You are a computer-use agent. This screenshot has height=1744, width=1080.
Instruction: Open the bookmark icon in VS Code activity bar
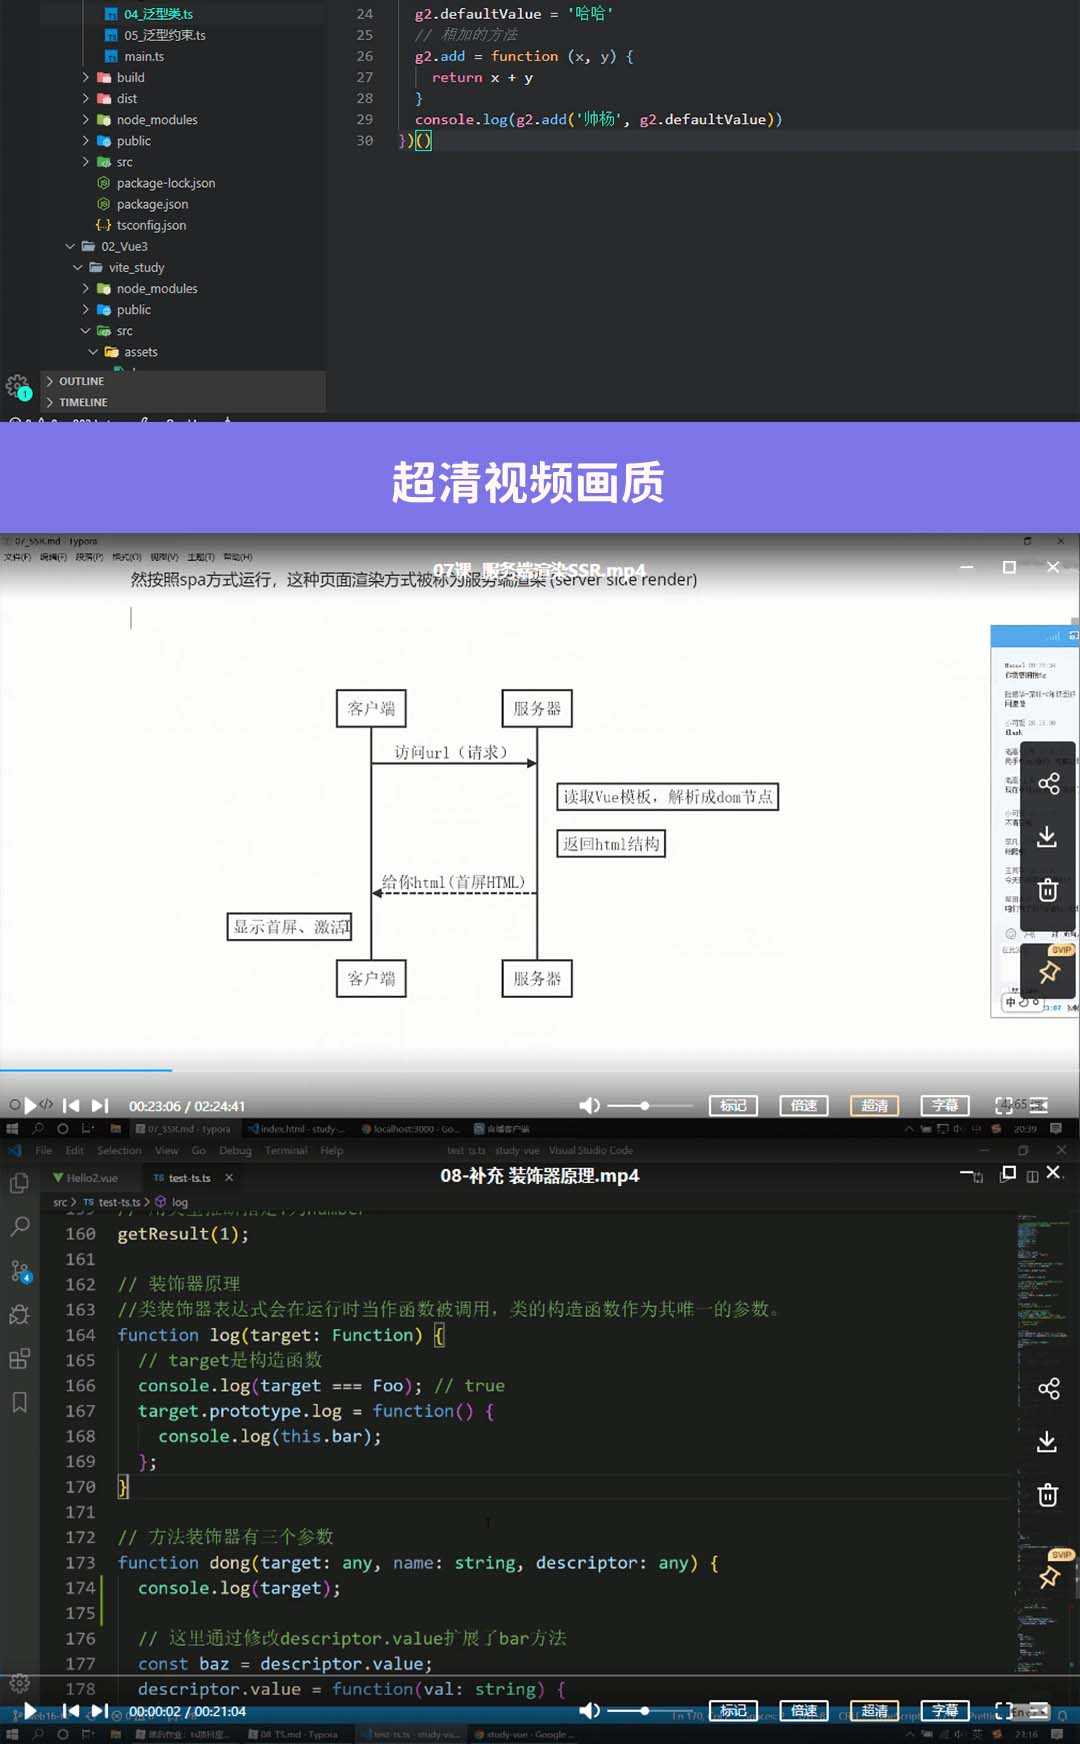[19, 1403]
